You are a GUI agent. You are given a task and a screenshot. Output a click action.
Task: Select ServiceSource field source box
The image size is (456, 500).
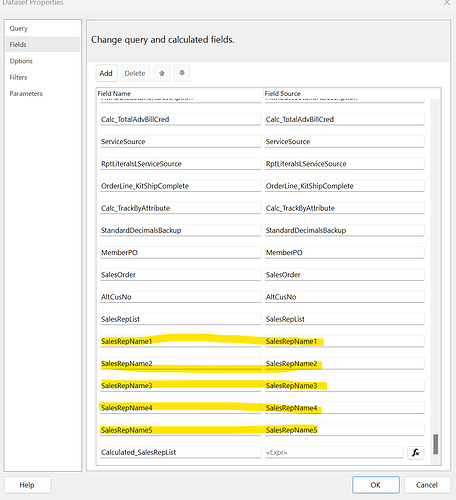(x=345, y=142)
